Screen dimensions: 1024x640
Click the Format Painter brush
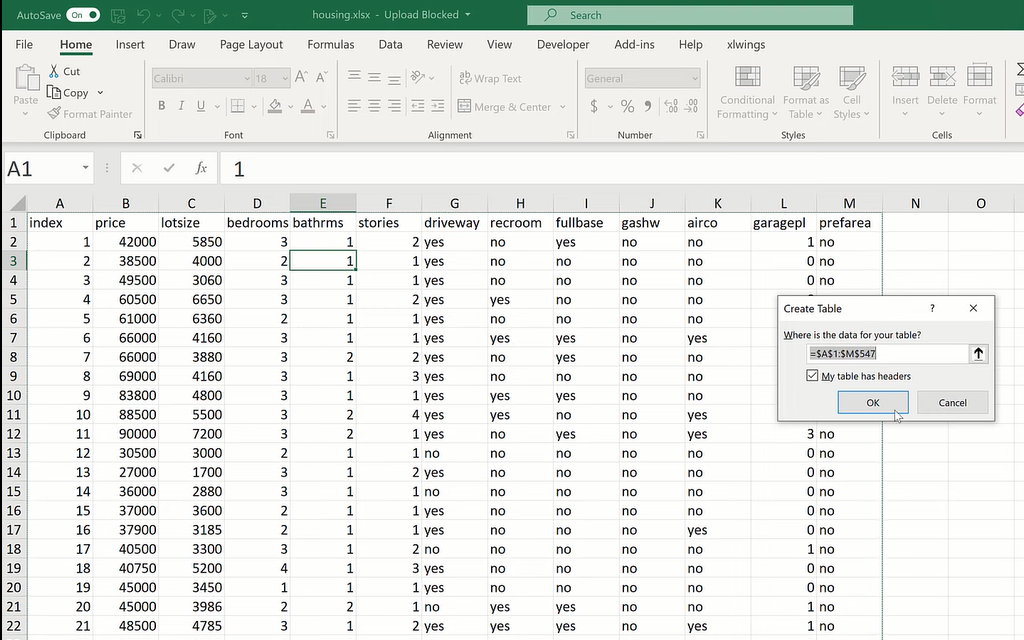click(x=54, y=114)
